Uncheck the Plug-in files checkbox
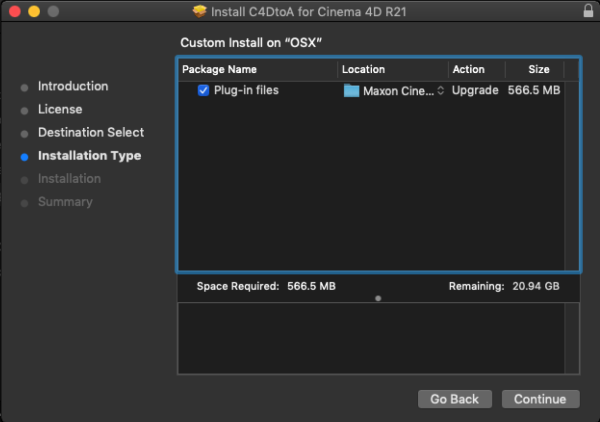 pos(203,91)
